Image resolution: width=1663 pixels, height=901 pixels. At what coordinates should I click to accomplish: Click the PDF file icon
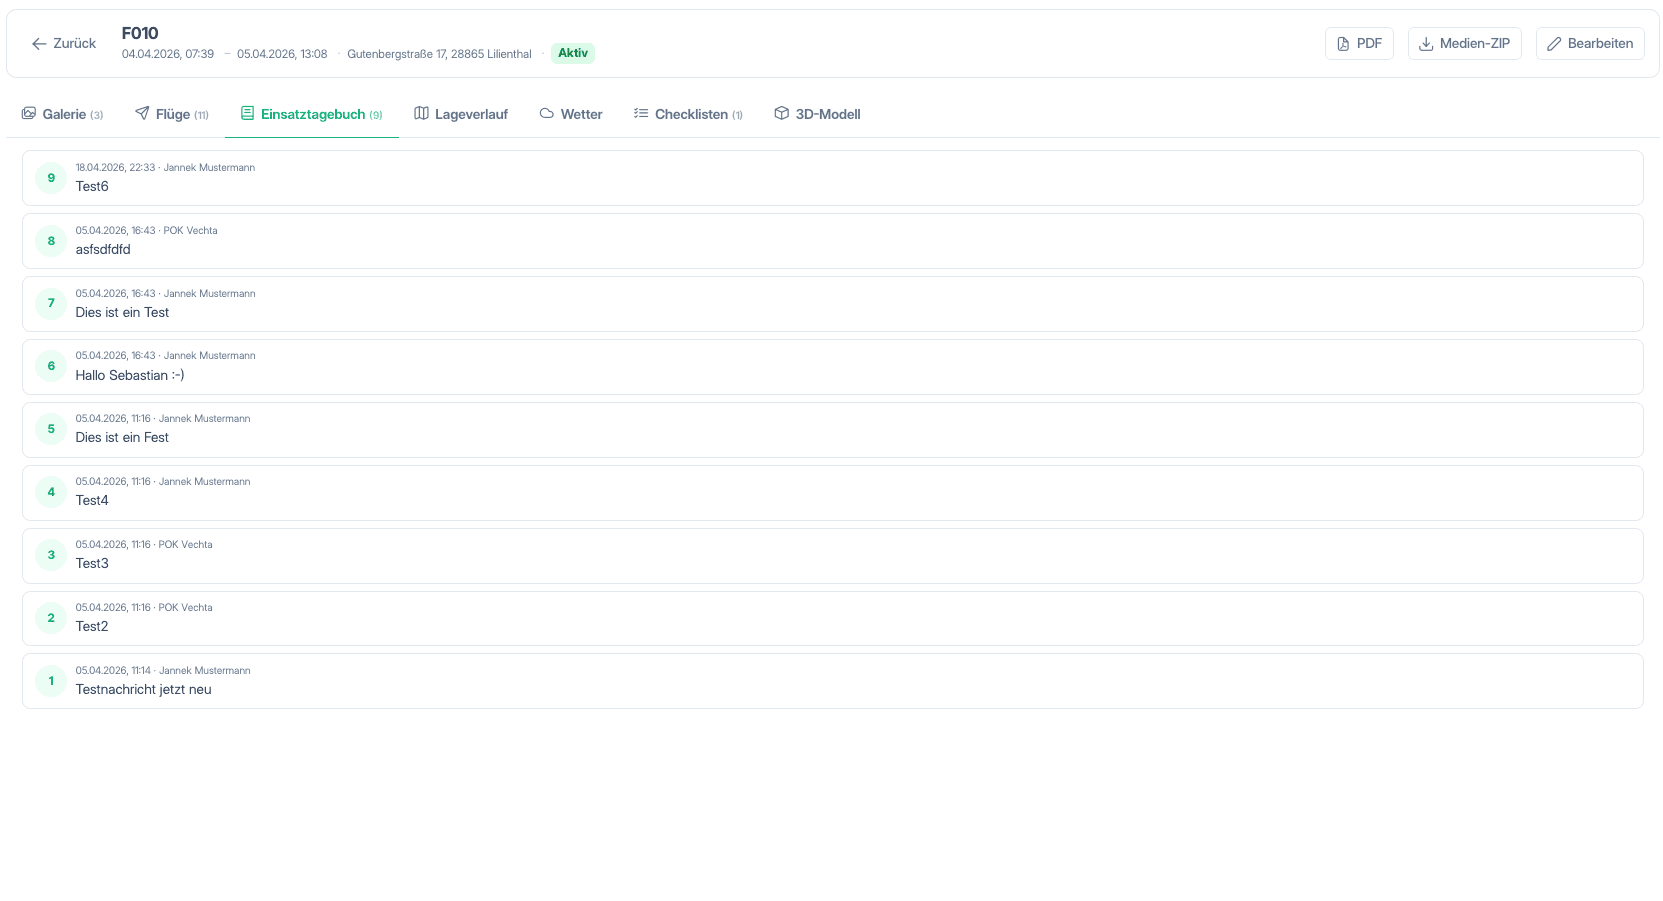click(1343, 44)
